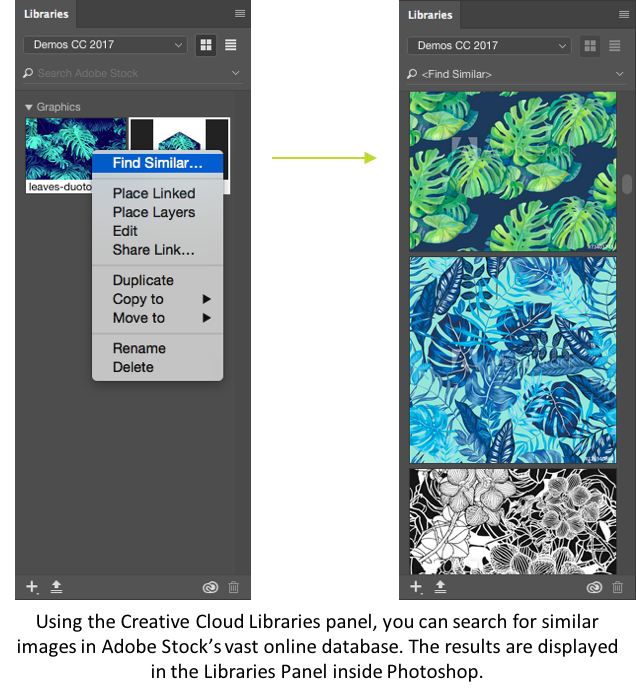The width and height of the screenshot is (636, 697).
Task: Switch left panel to grid view
Action: pos(206,45)
